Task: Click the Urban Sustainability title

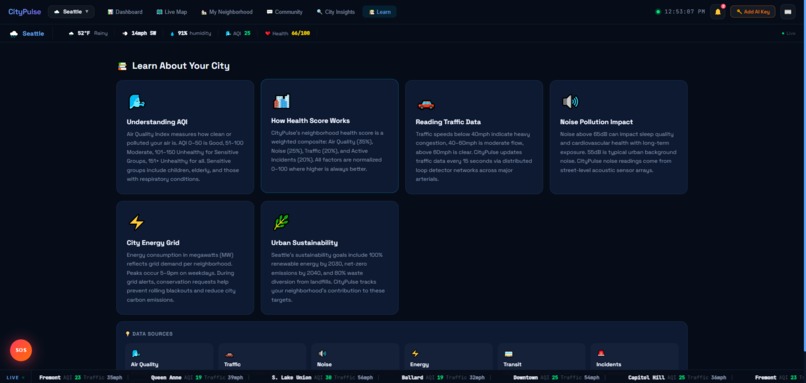Action: (x=304, y=243)
